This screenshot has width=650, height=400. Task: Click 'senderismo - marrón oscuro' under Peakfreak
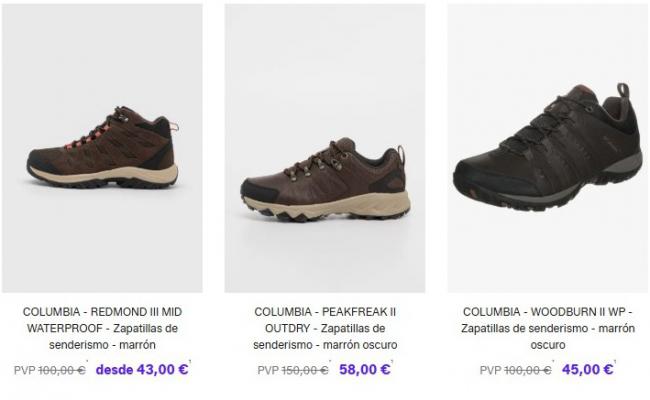pyautogui.click(x=325, y=345)
